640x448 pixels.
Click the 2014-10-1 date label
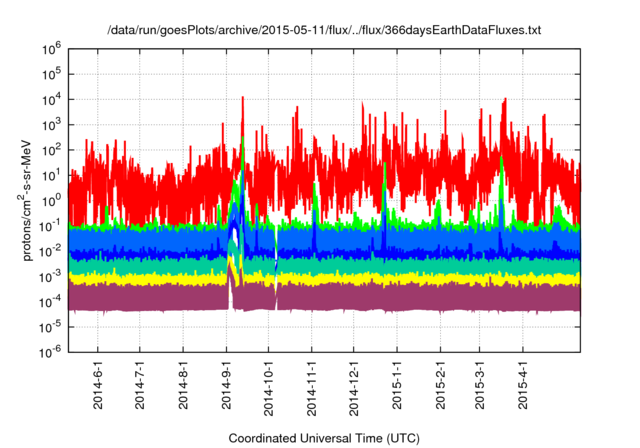pos(269,388)
